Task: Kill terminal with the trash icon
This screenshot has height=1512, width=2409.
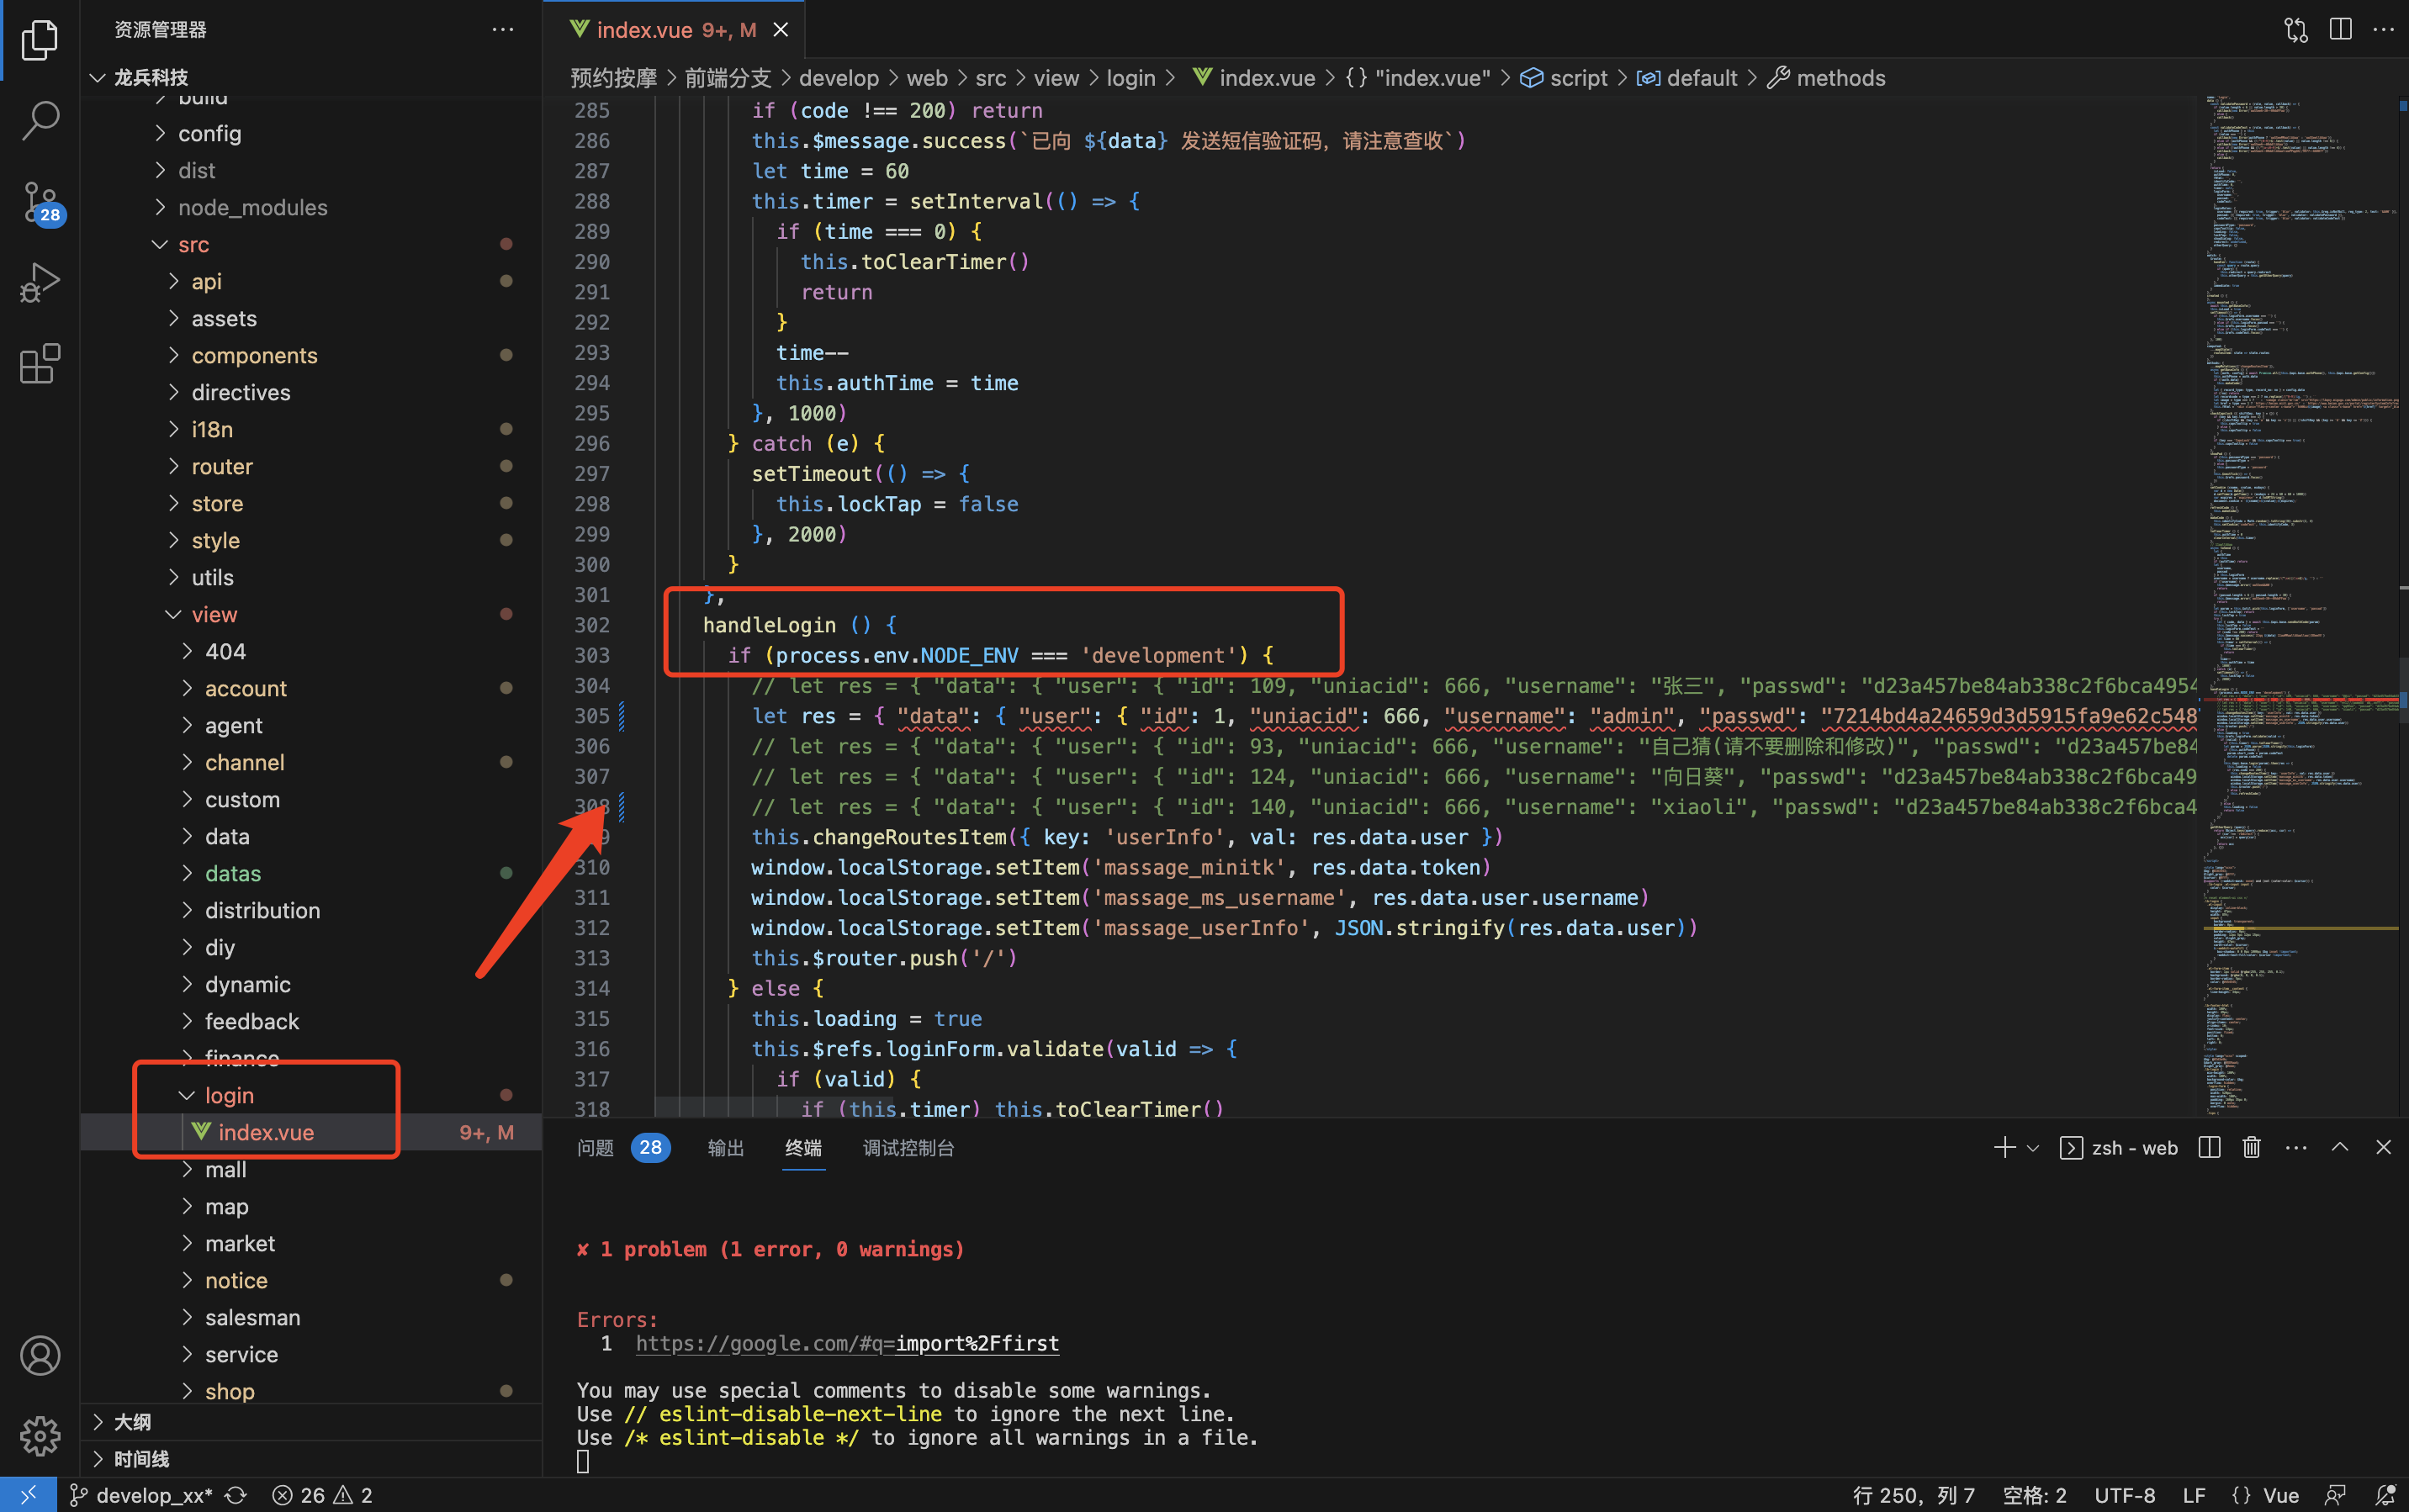Action: click(2251, 1147)
